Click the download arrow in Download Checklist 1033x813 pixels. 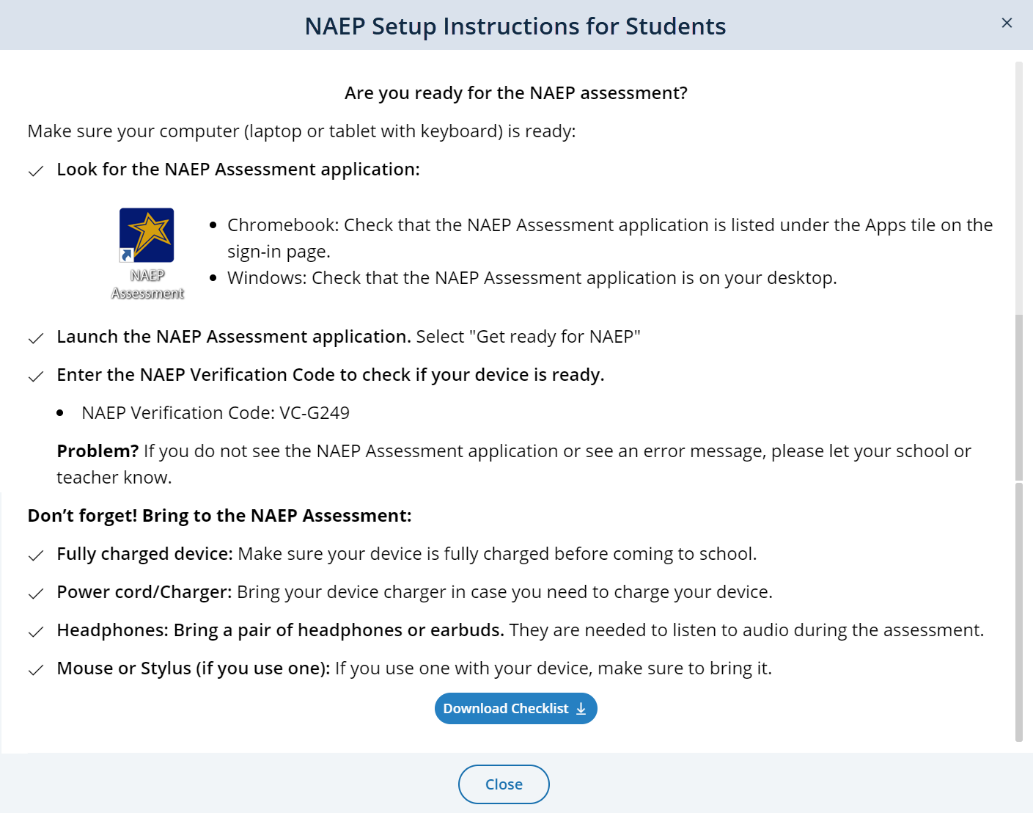click(x=581, y=709)
